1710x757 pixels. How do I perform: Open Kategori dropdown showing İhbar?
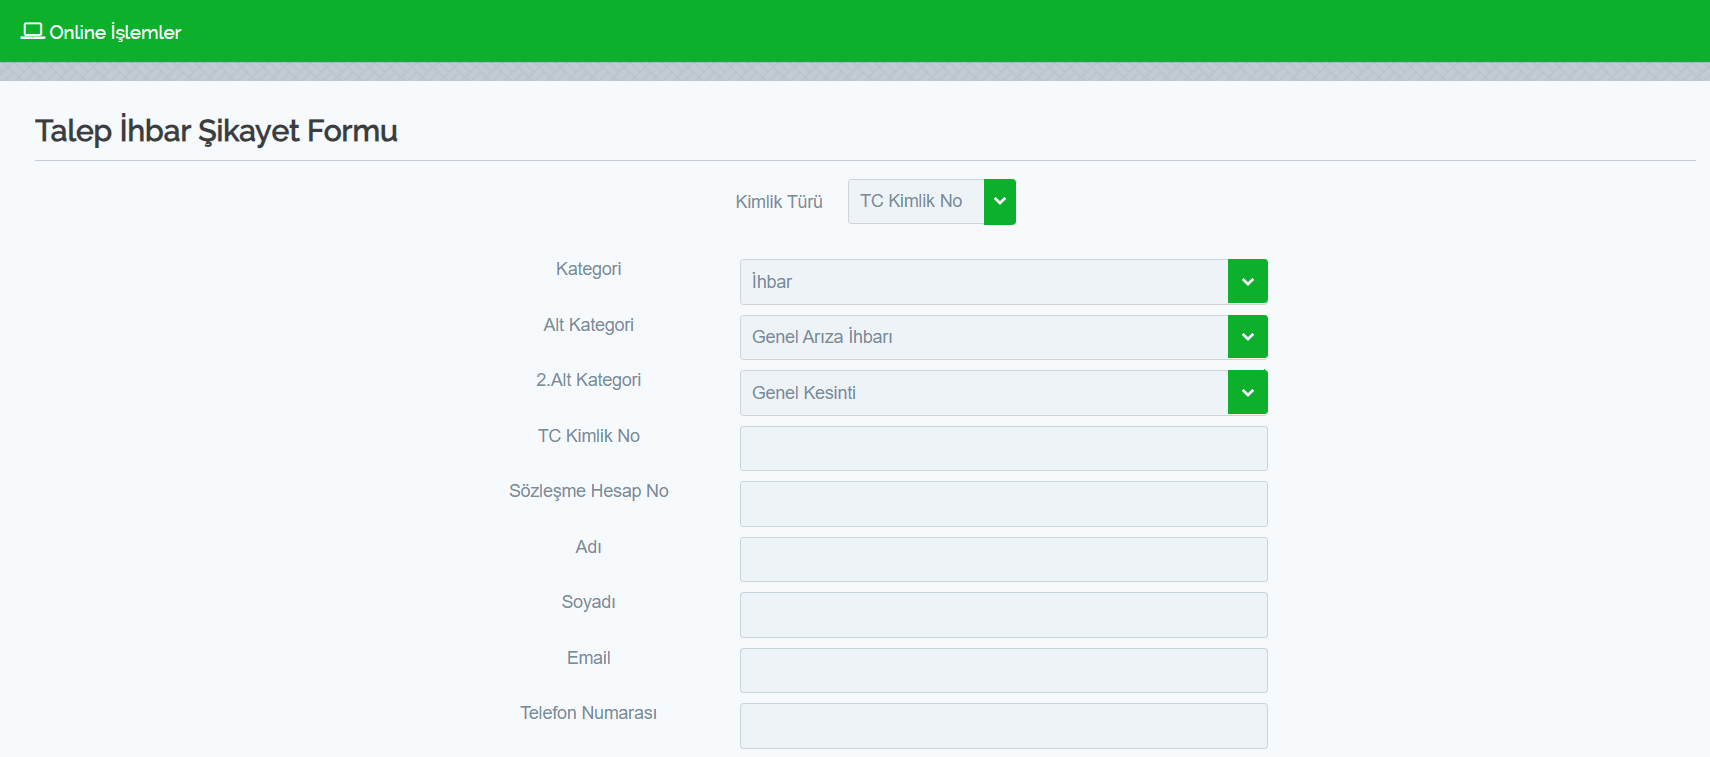(x=983, y=282)
